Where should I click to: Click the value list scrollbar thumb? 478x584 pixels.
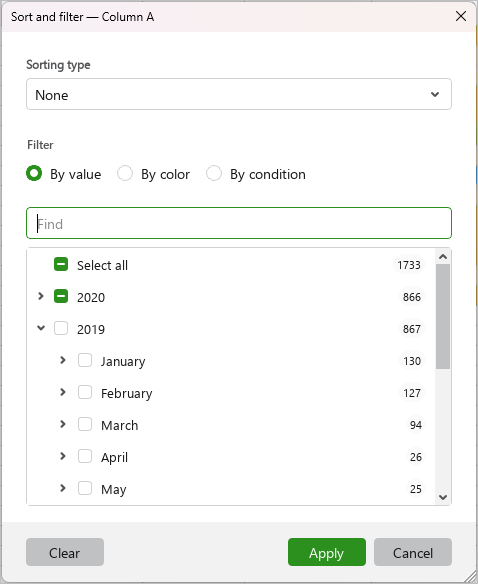tap(443, 317)
